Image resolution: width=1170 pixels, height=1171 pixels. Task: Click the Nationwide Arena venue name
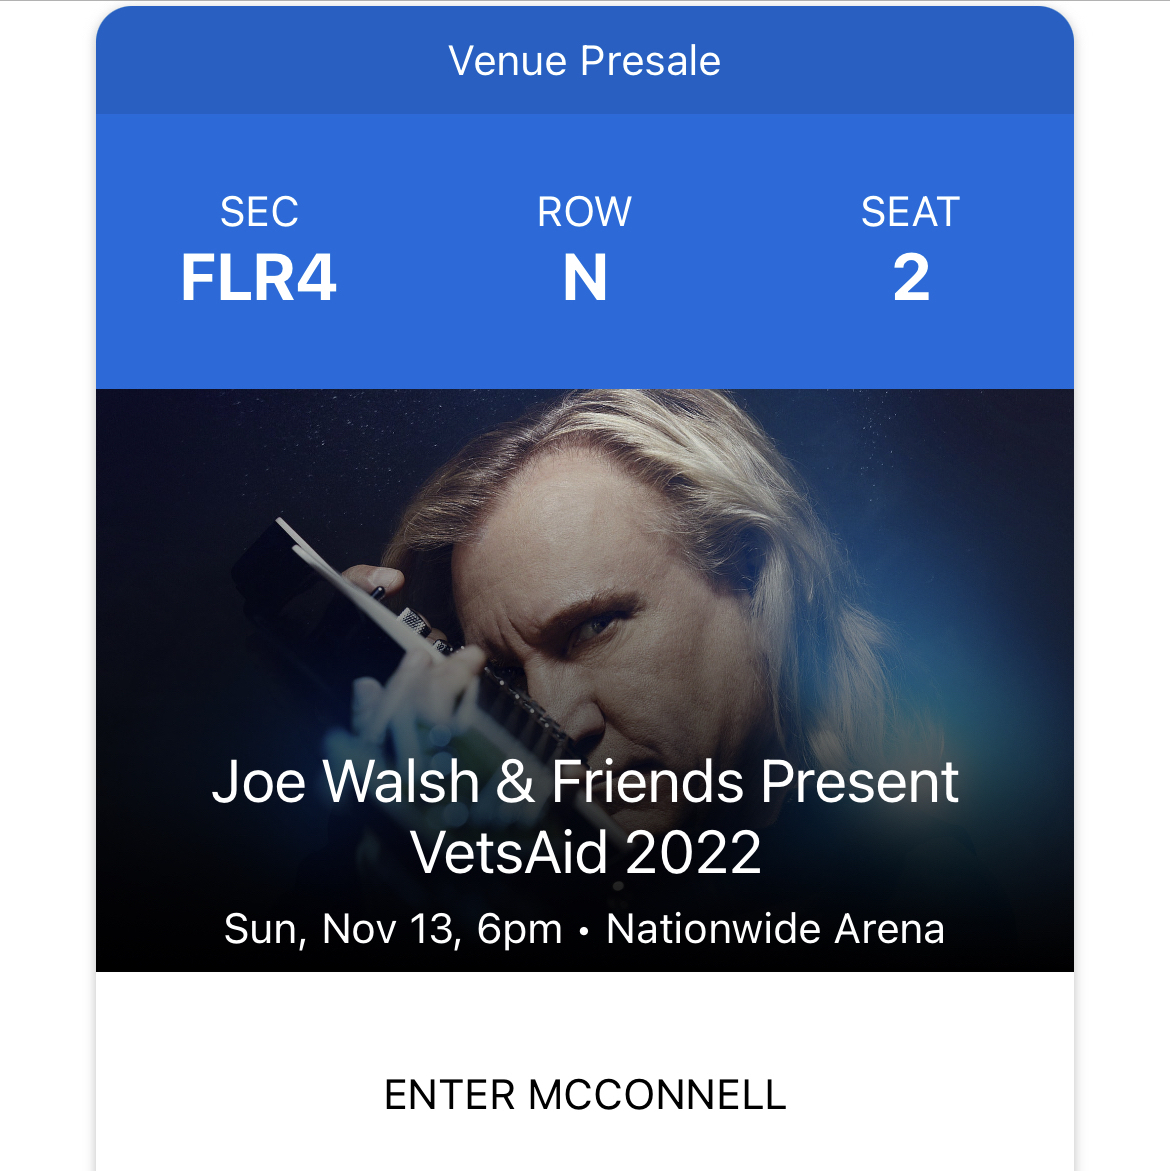click(x=775, y=929)
